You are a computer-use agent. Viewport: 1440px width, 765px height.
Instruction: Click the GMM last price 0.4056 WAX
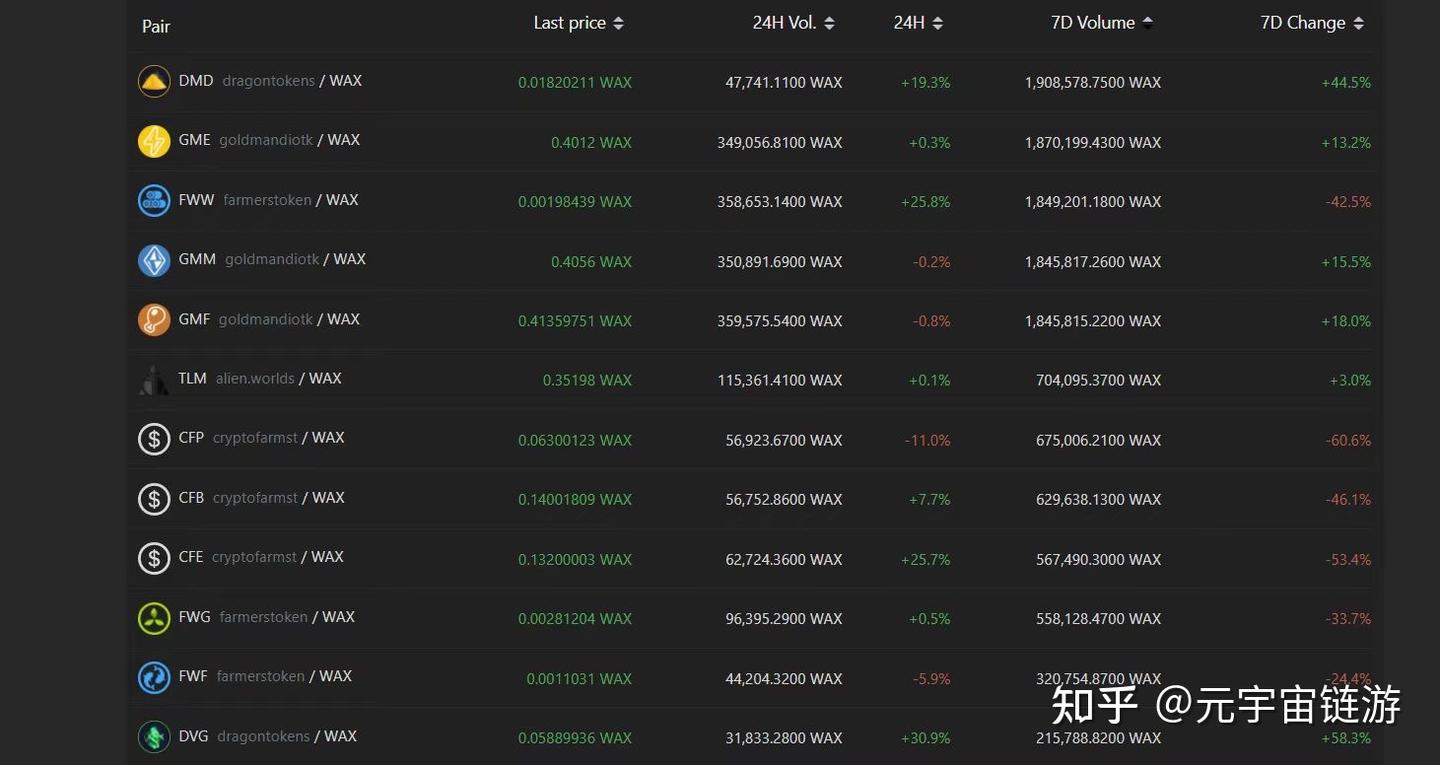tap(591, 261)
